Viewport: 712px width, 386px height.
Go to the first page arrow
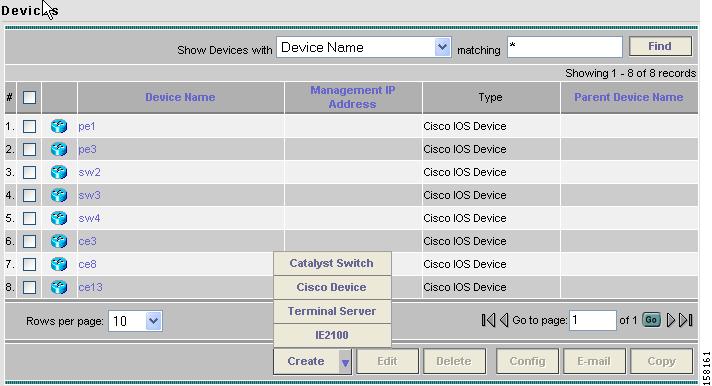click(x=488, y=320)
